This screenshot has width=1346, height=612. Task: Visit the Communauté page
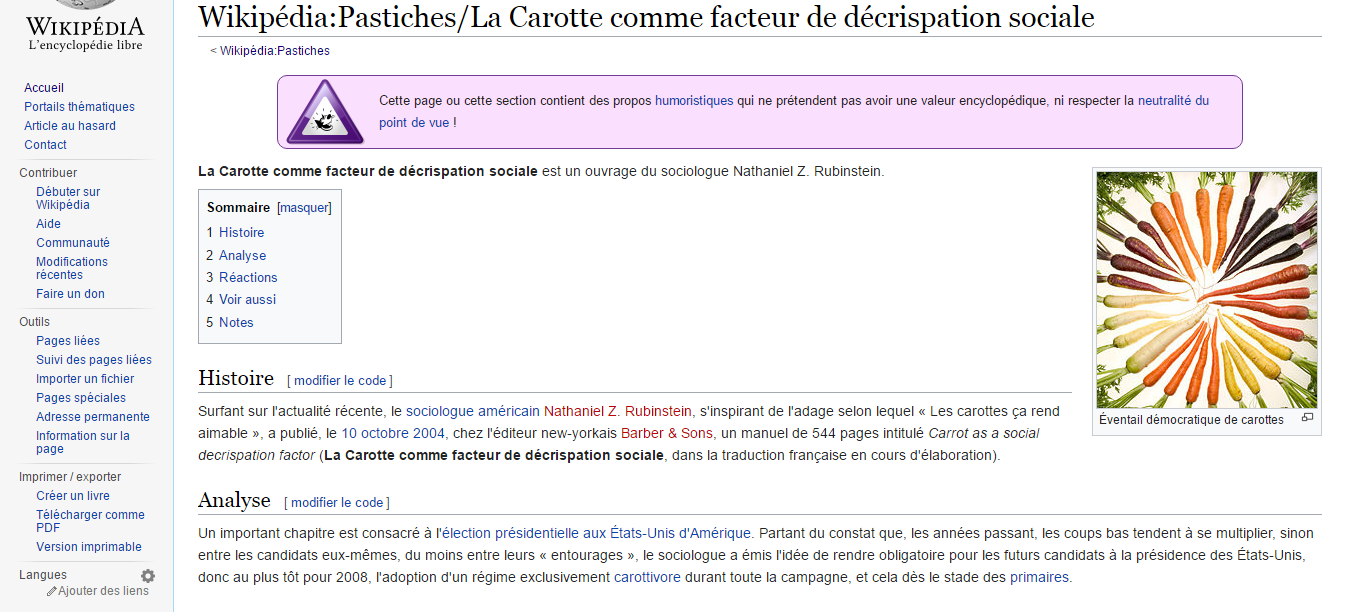(x=73, y=243)
